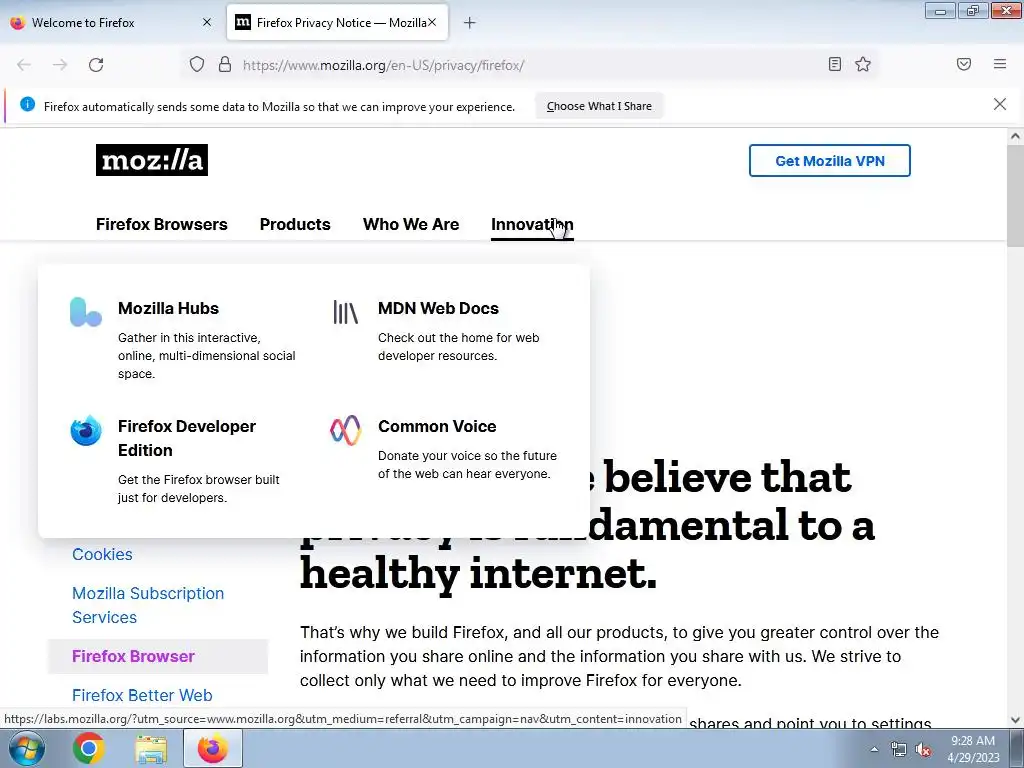Open the MDN Web Docs link
Image resolution: width=1024 pixels, height=768 pixels.
(x=438, y=308)
